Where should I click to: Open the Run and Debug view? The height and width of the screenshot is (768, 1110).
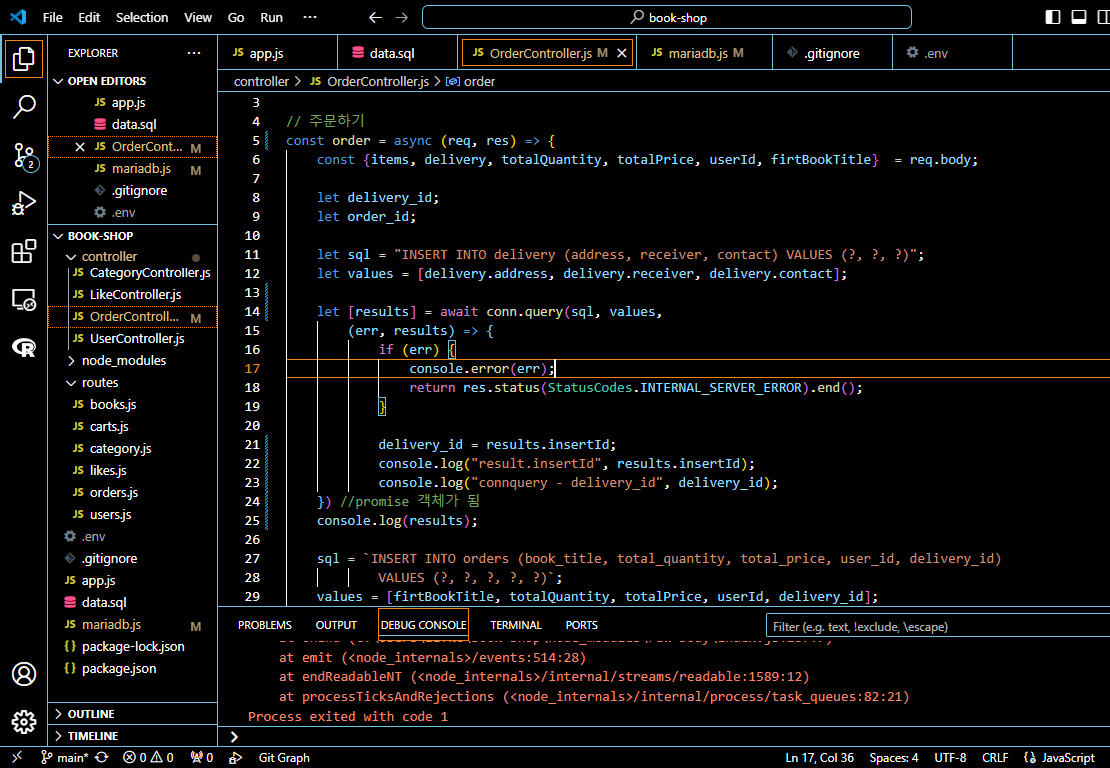click(x=23, y=203)
